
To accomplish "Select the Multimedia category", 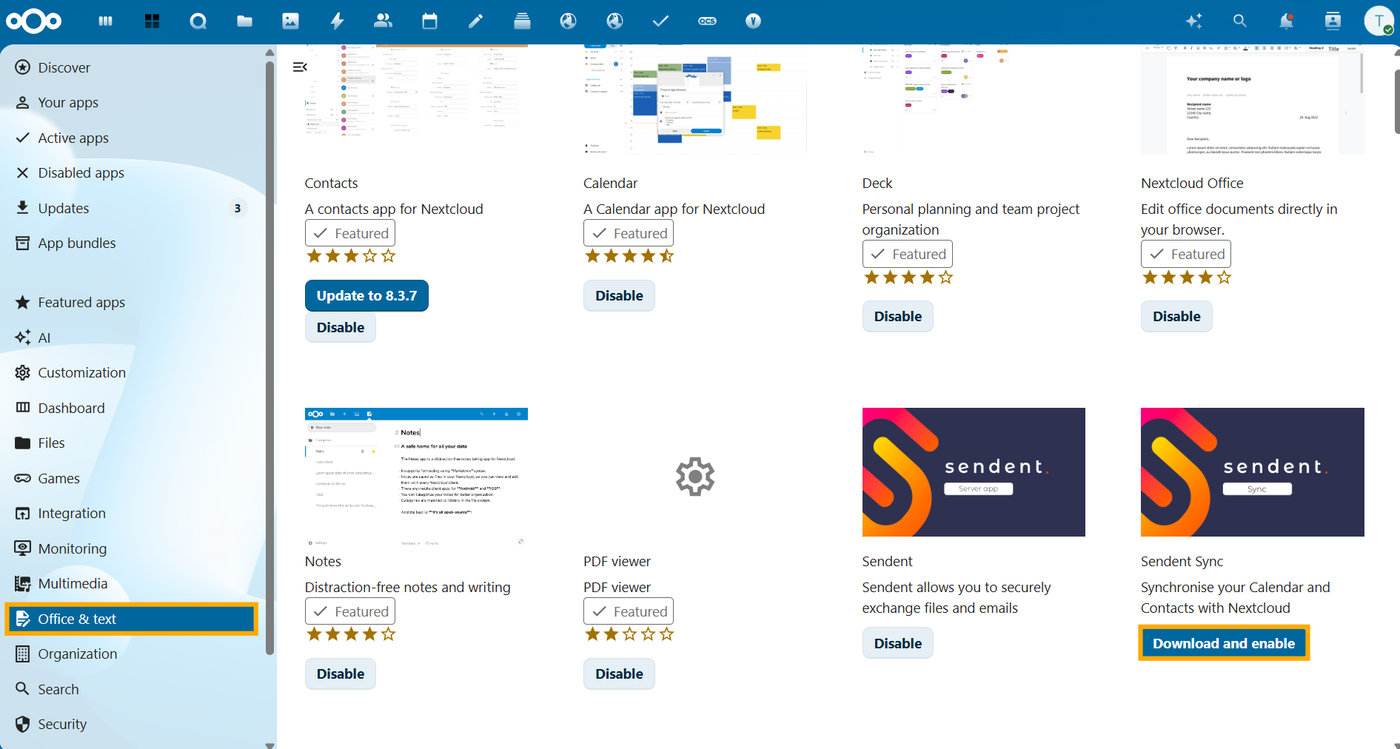I will click(132, 583).
